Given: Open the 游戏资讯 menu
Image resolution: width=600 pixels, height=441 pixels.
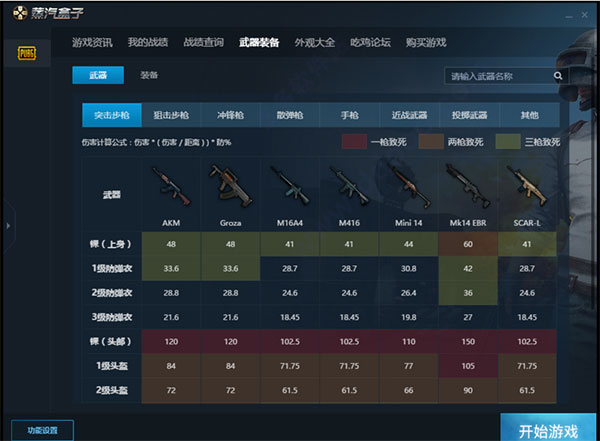Looking at the screenshot, I should point(92,42).
